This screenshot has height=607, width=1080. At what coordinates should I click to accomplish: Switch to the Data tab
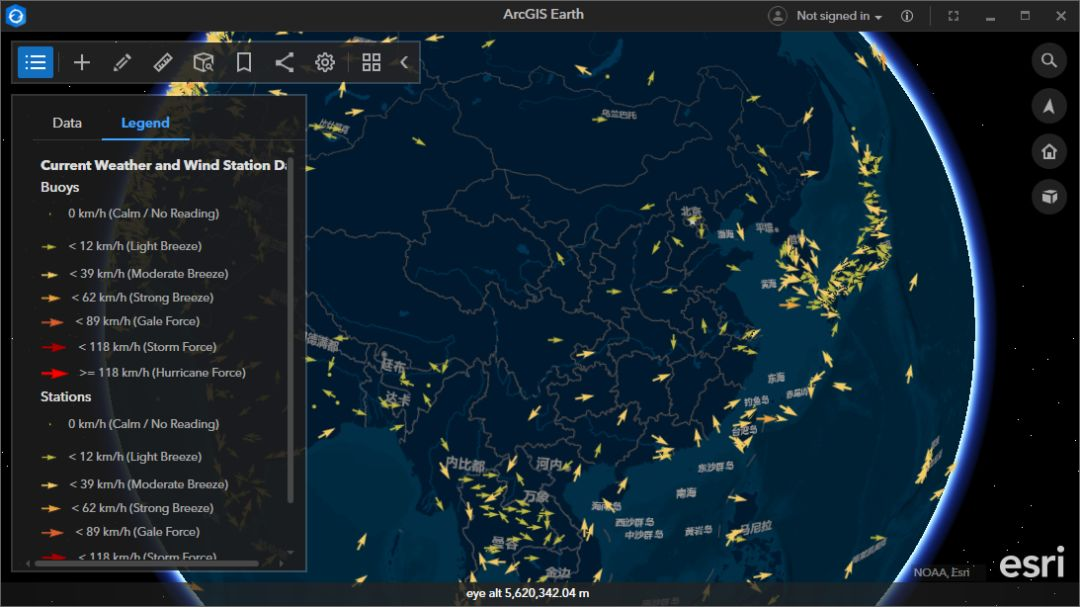[x=67, y=123]
